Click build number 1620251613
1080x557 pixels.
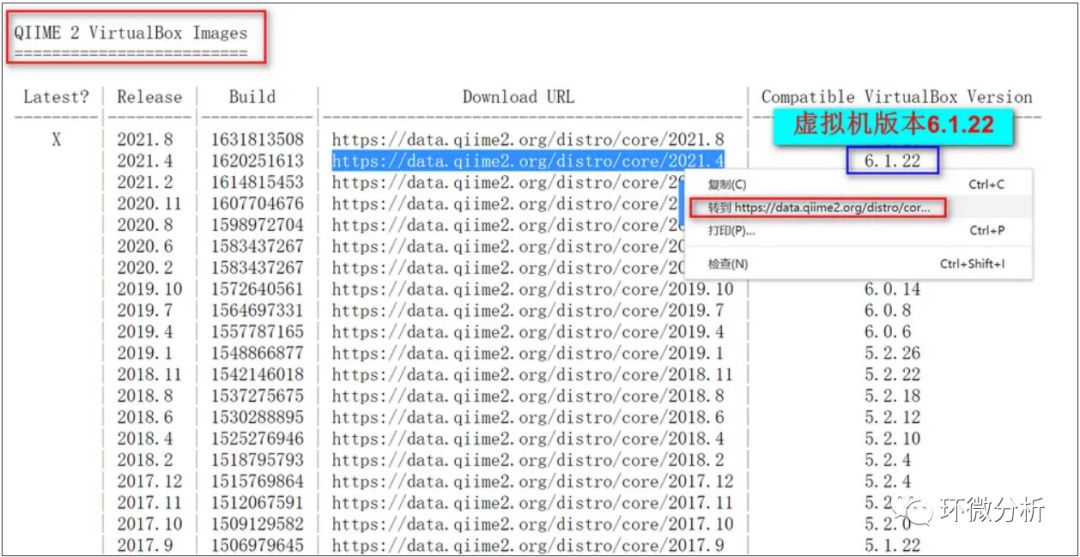(x=257, y=160)
